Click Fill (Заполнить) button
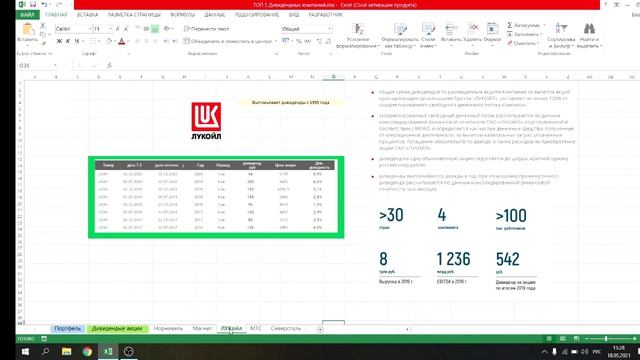This screenshot has height=360, width=640. (x=524, y=34)
